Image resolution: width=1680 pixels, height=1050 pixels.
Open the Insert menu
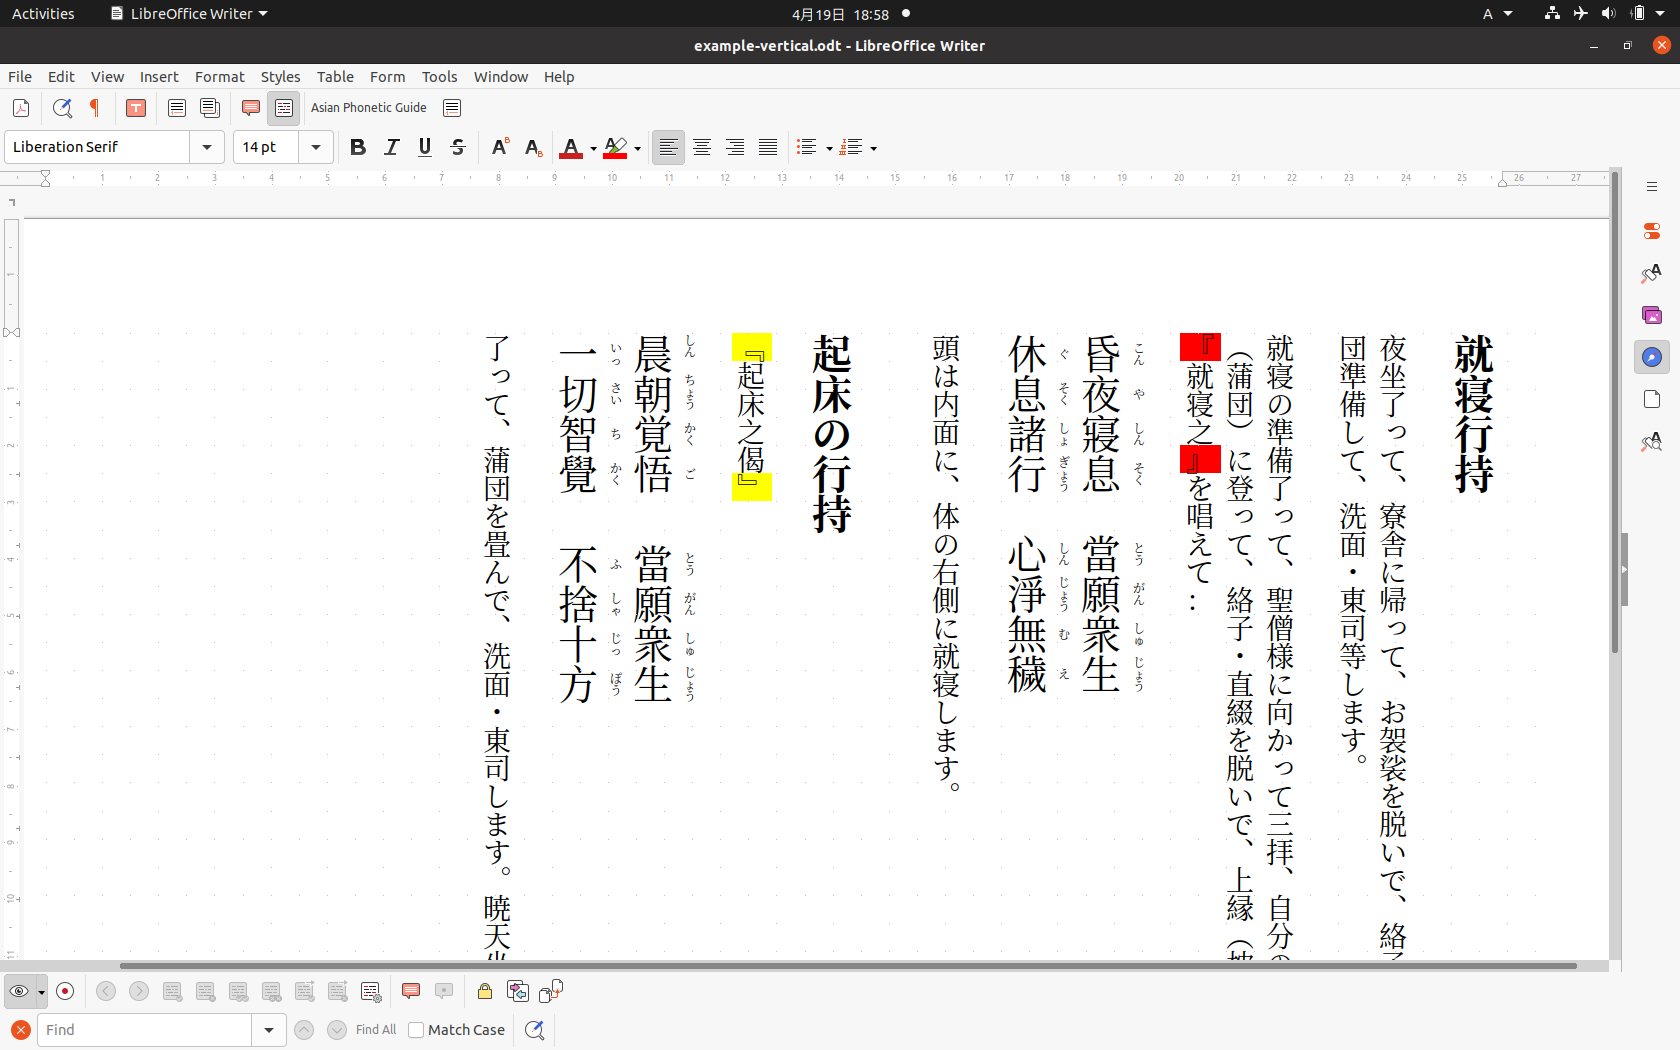(159, 77)
